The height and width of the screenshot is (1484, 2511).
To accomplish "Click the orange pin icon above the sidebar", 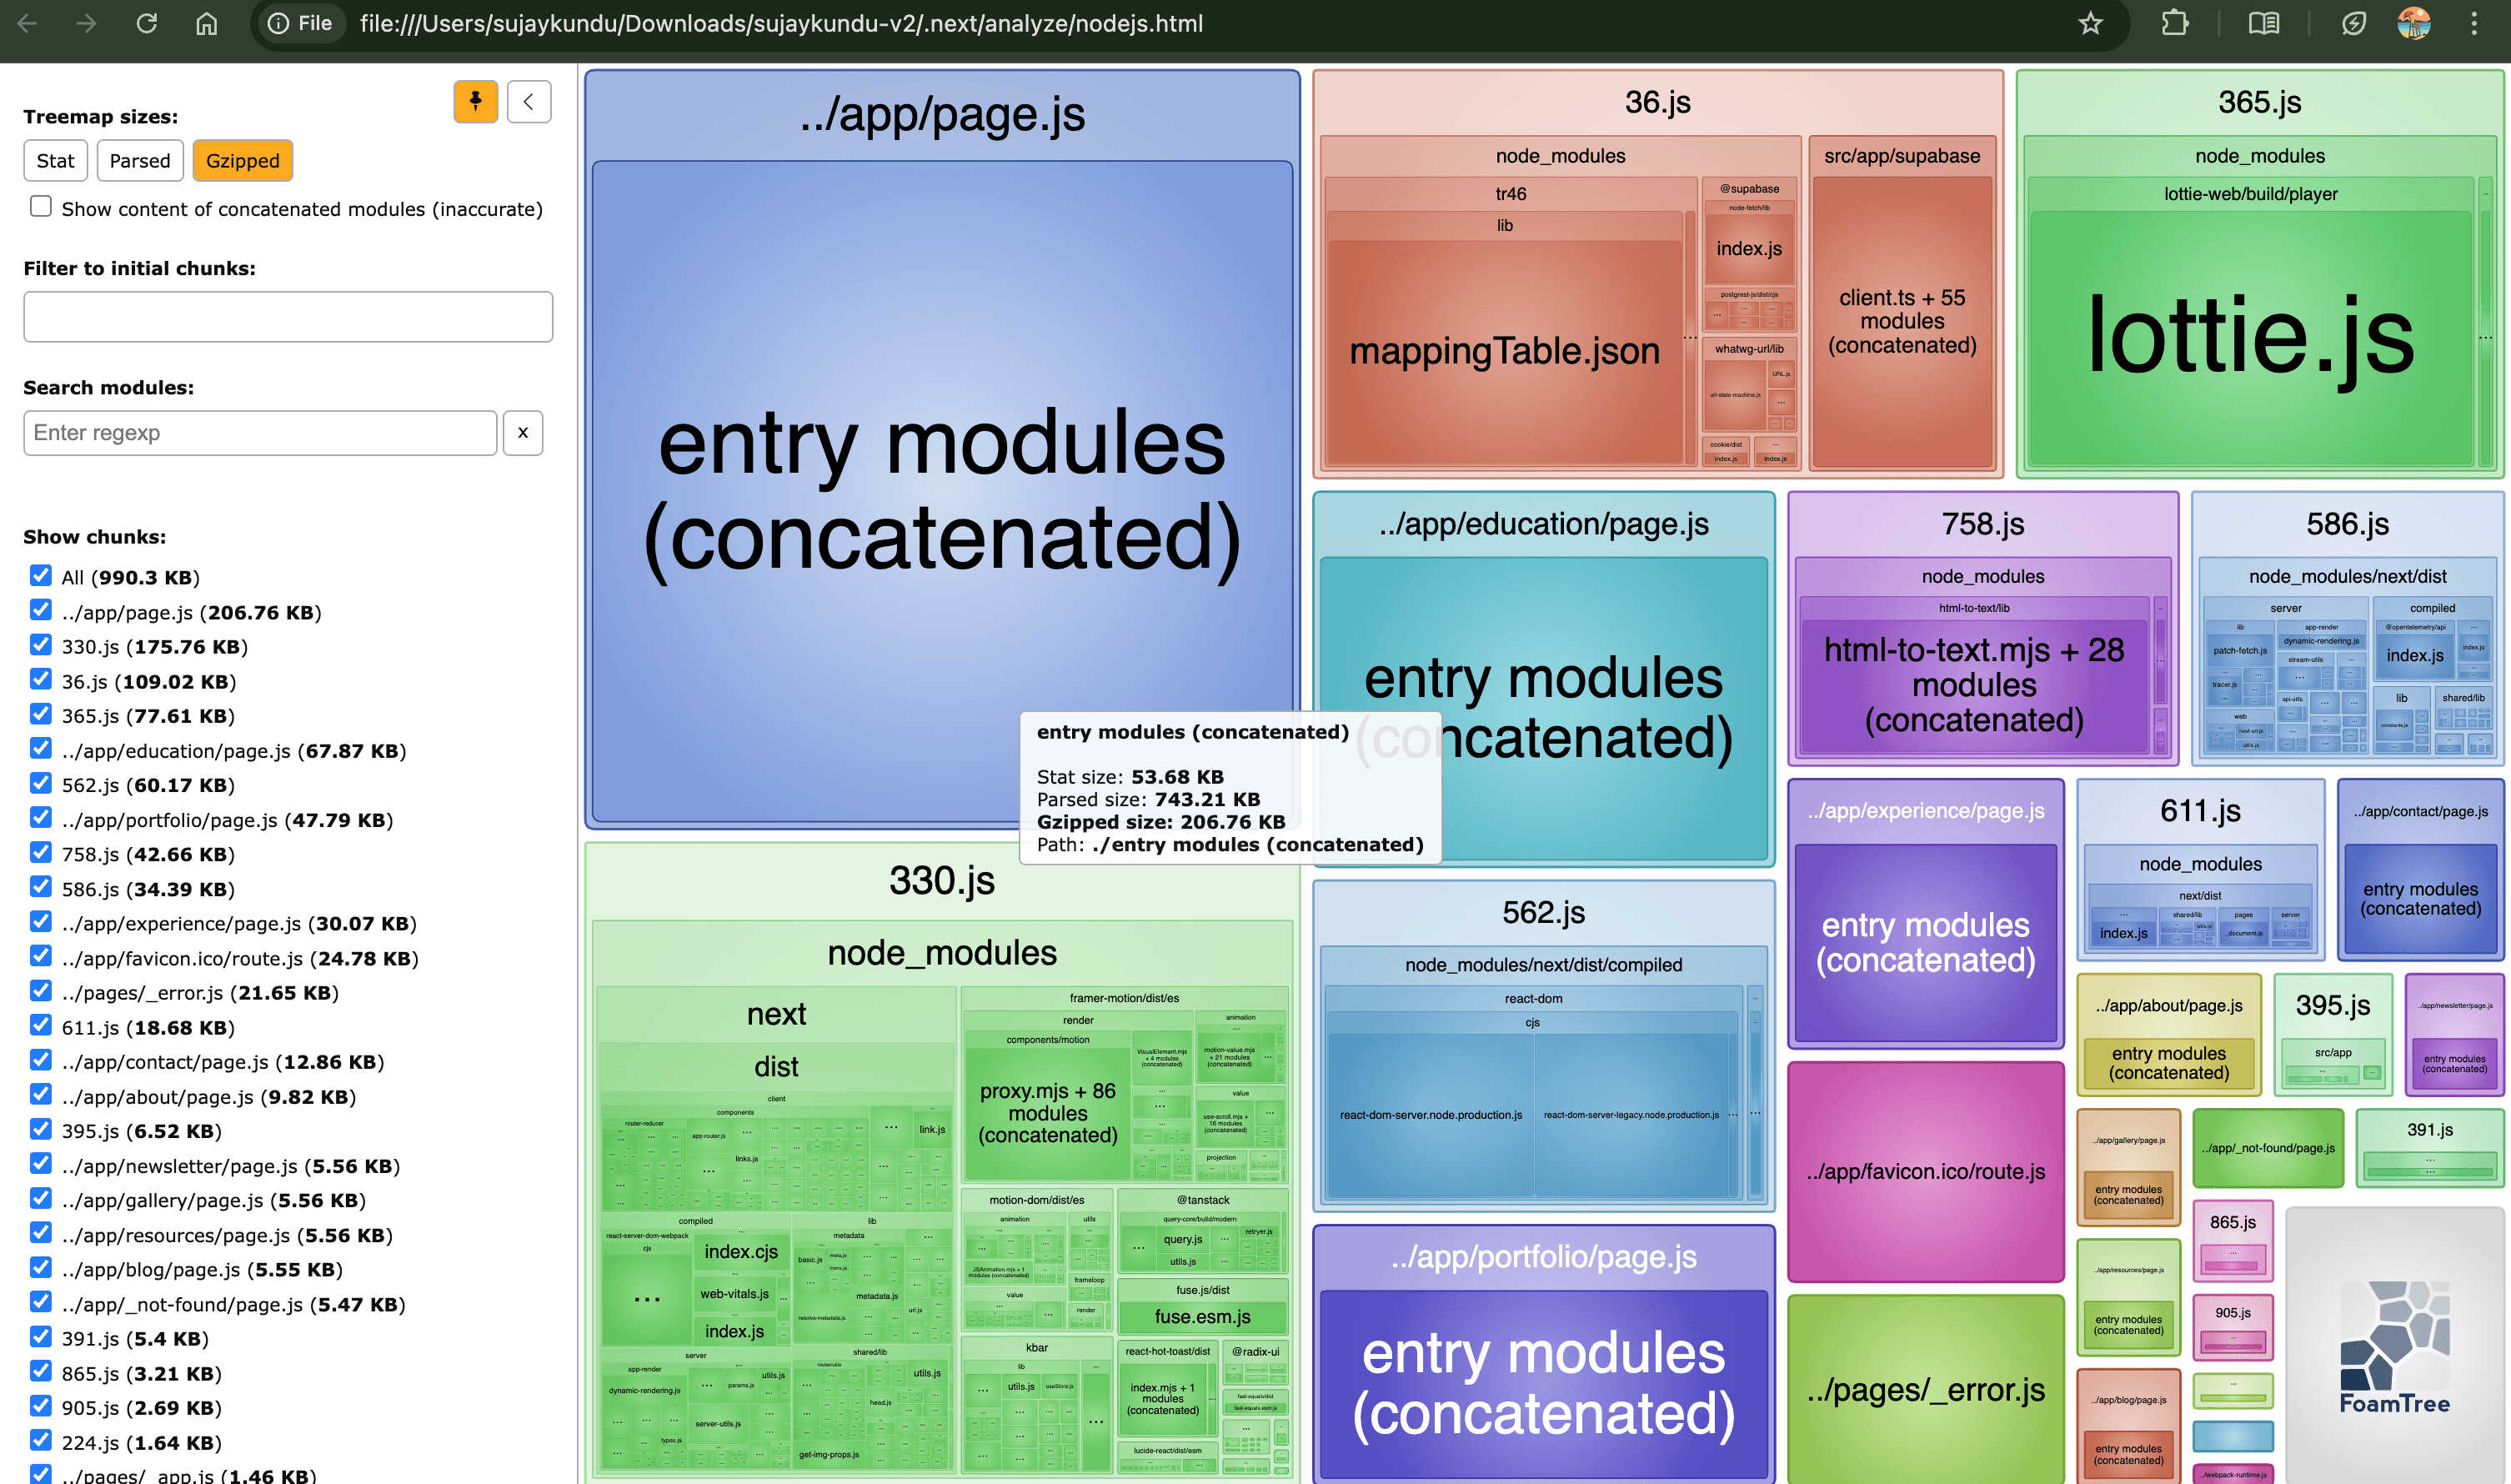I will pyautogui.click(x=475, y=101).
